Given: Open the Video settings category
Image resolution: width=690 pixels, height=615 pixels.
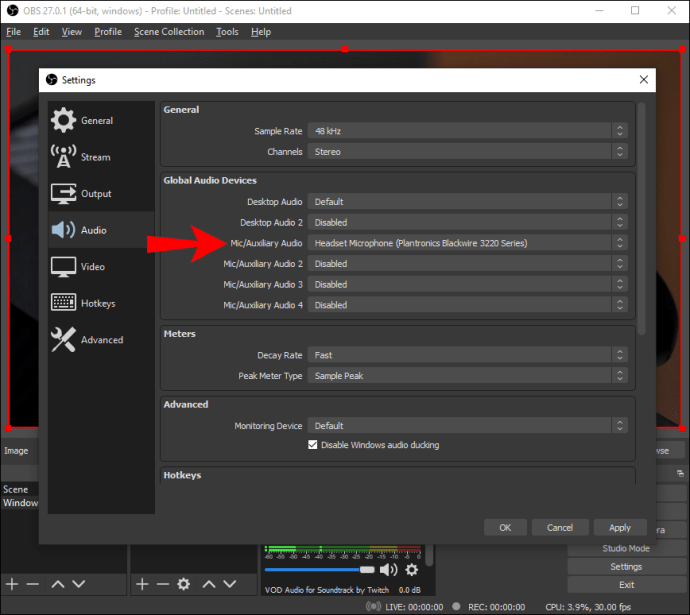Looking at the screenshot, I should click(101, 266).
